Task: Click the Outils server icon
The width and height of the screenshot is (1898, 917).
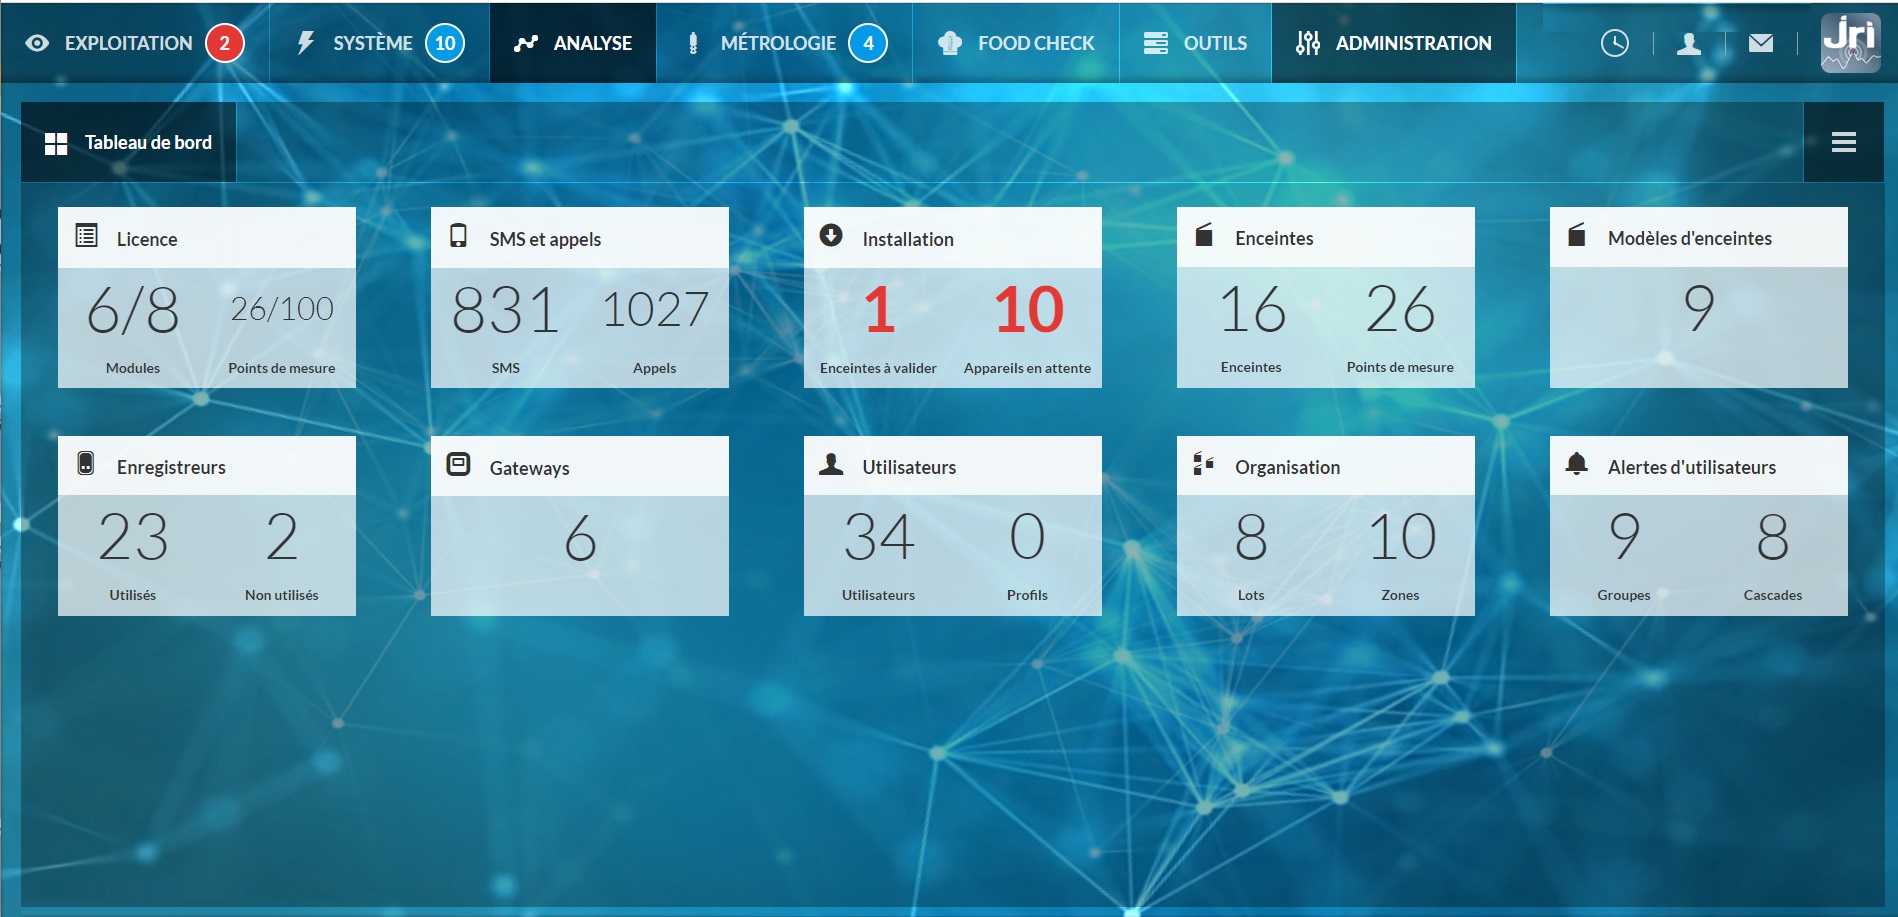Action: click(1156, 43)
